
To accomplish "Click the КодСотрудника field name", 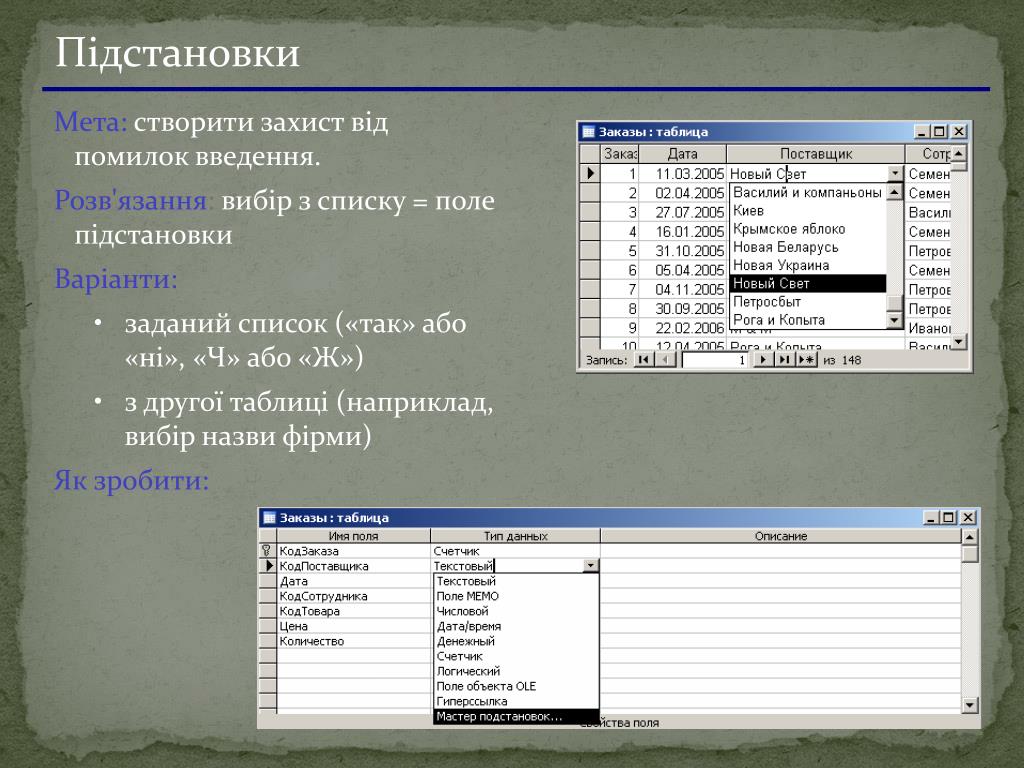I will tap(353, 596).
